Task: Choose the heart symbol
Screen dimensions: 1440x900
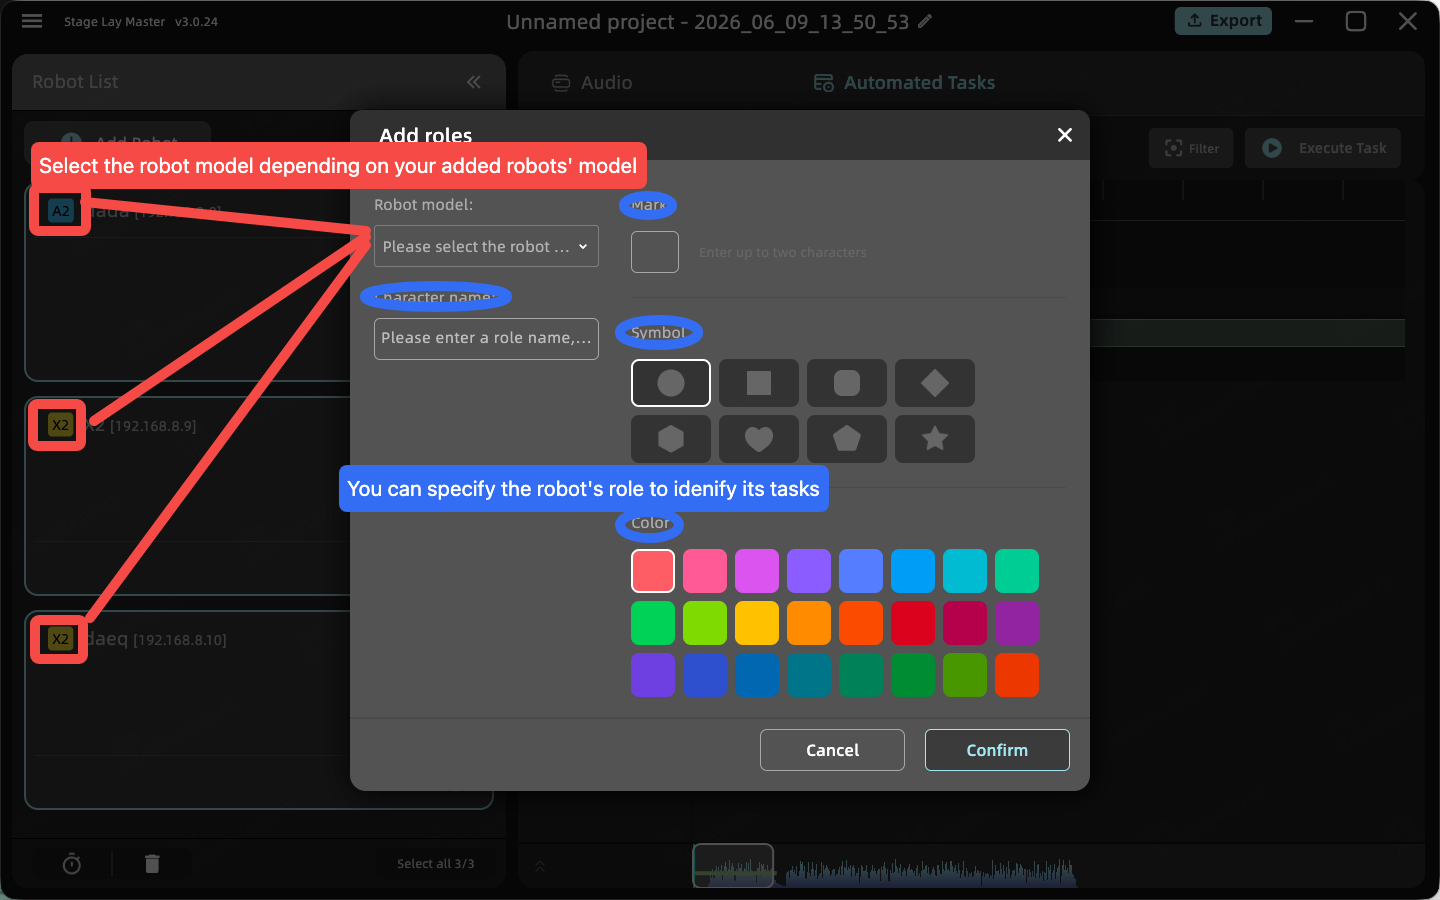Action: [759, 439]
